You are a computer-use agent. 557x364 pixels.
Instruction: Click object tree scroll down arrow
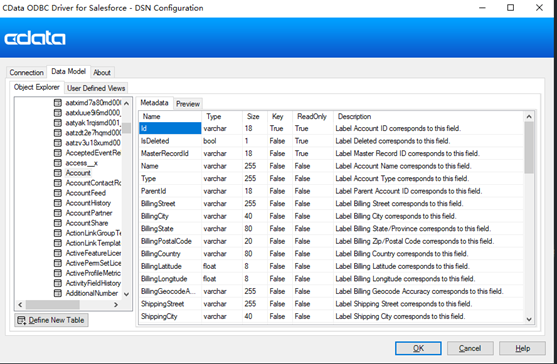(x=126, y=294)
